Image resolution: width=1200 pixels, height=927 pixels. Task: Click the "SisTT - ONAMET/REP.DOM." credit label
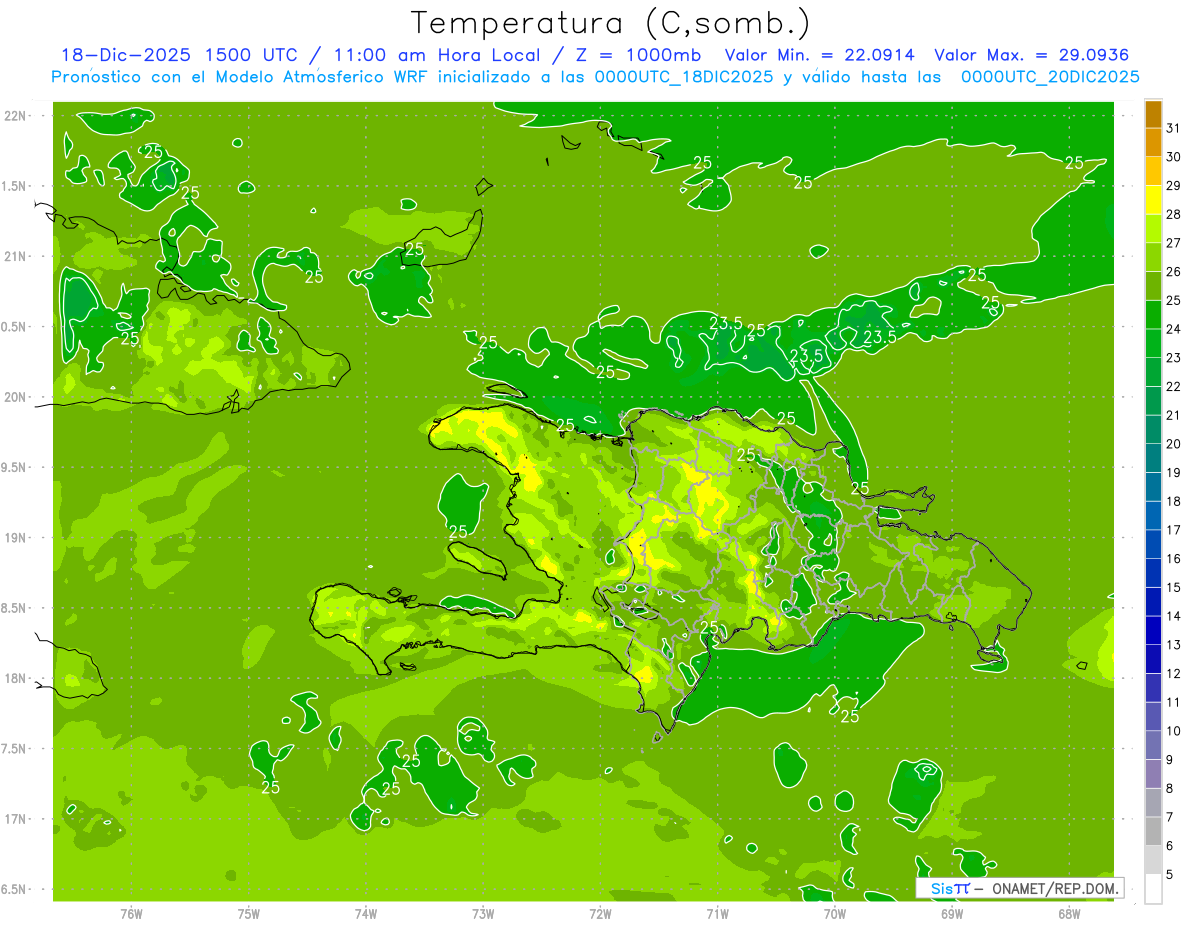click(1021, 888)
